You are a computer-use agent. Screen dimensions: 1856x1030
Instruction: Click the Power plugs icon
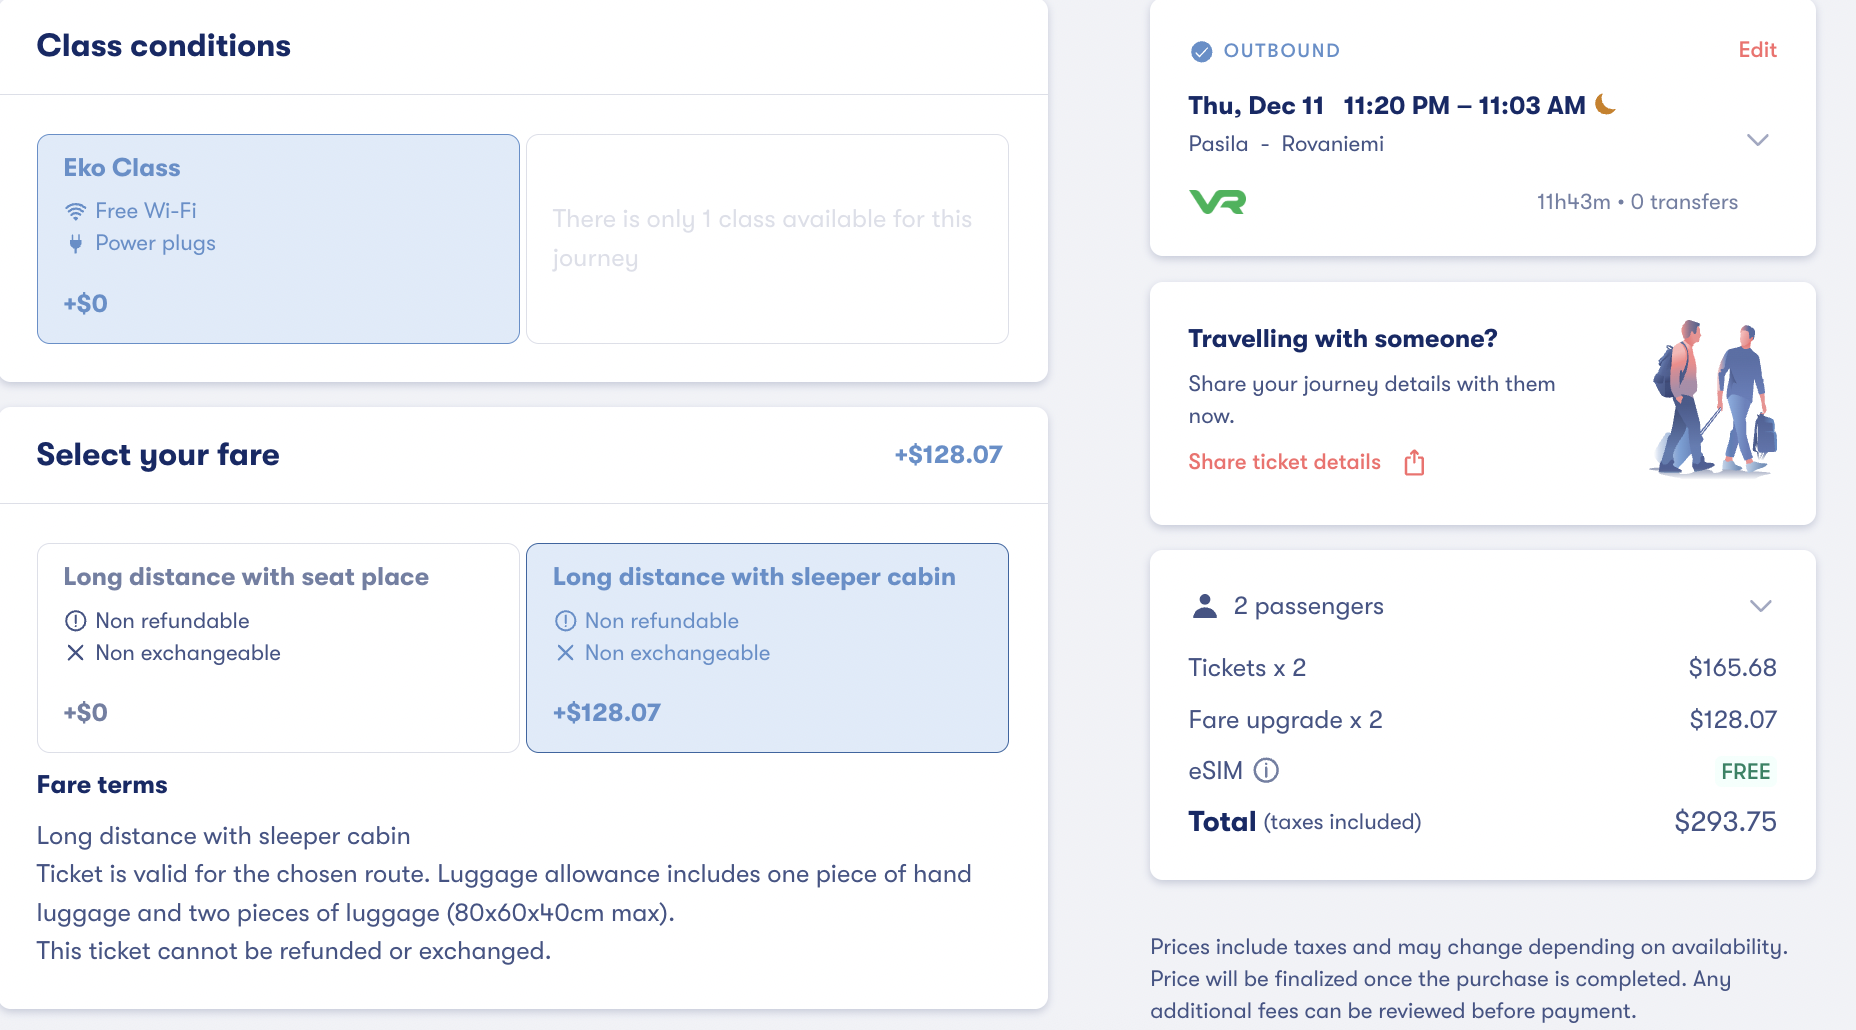(75, 243)
